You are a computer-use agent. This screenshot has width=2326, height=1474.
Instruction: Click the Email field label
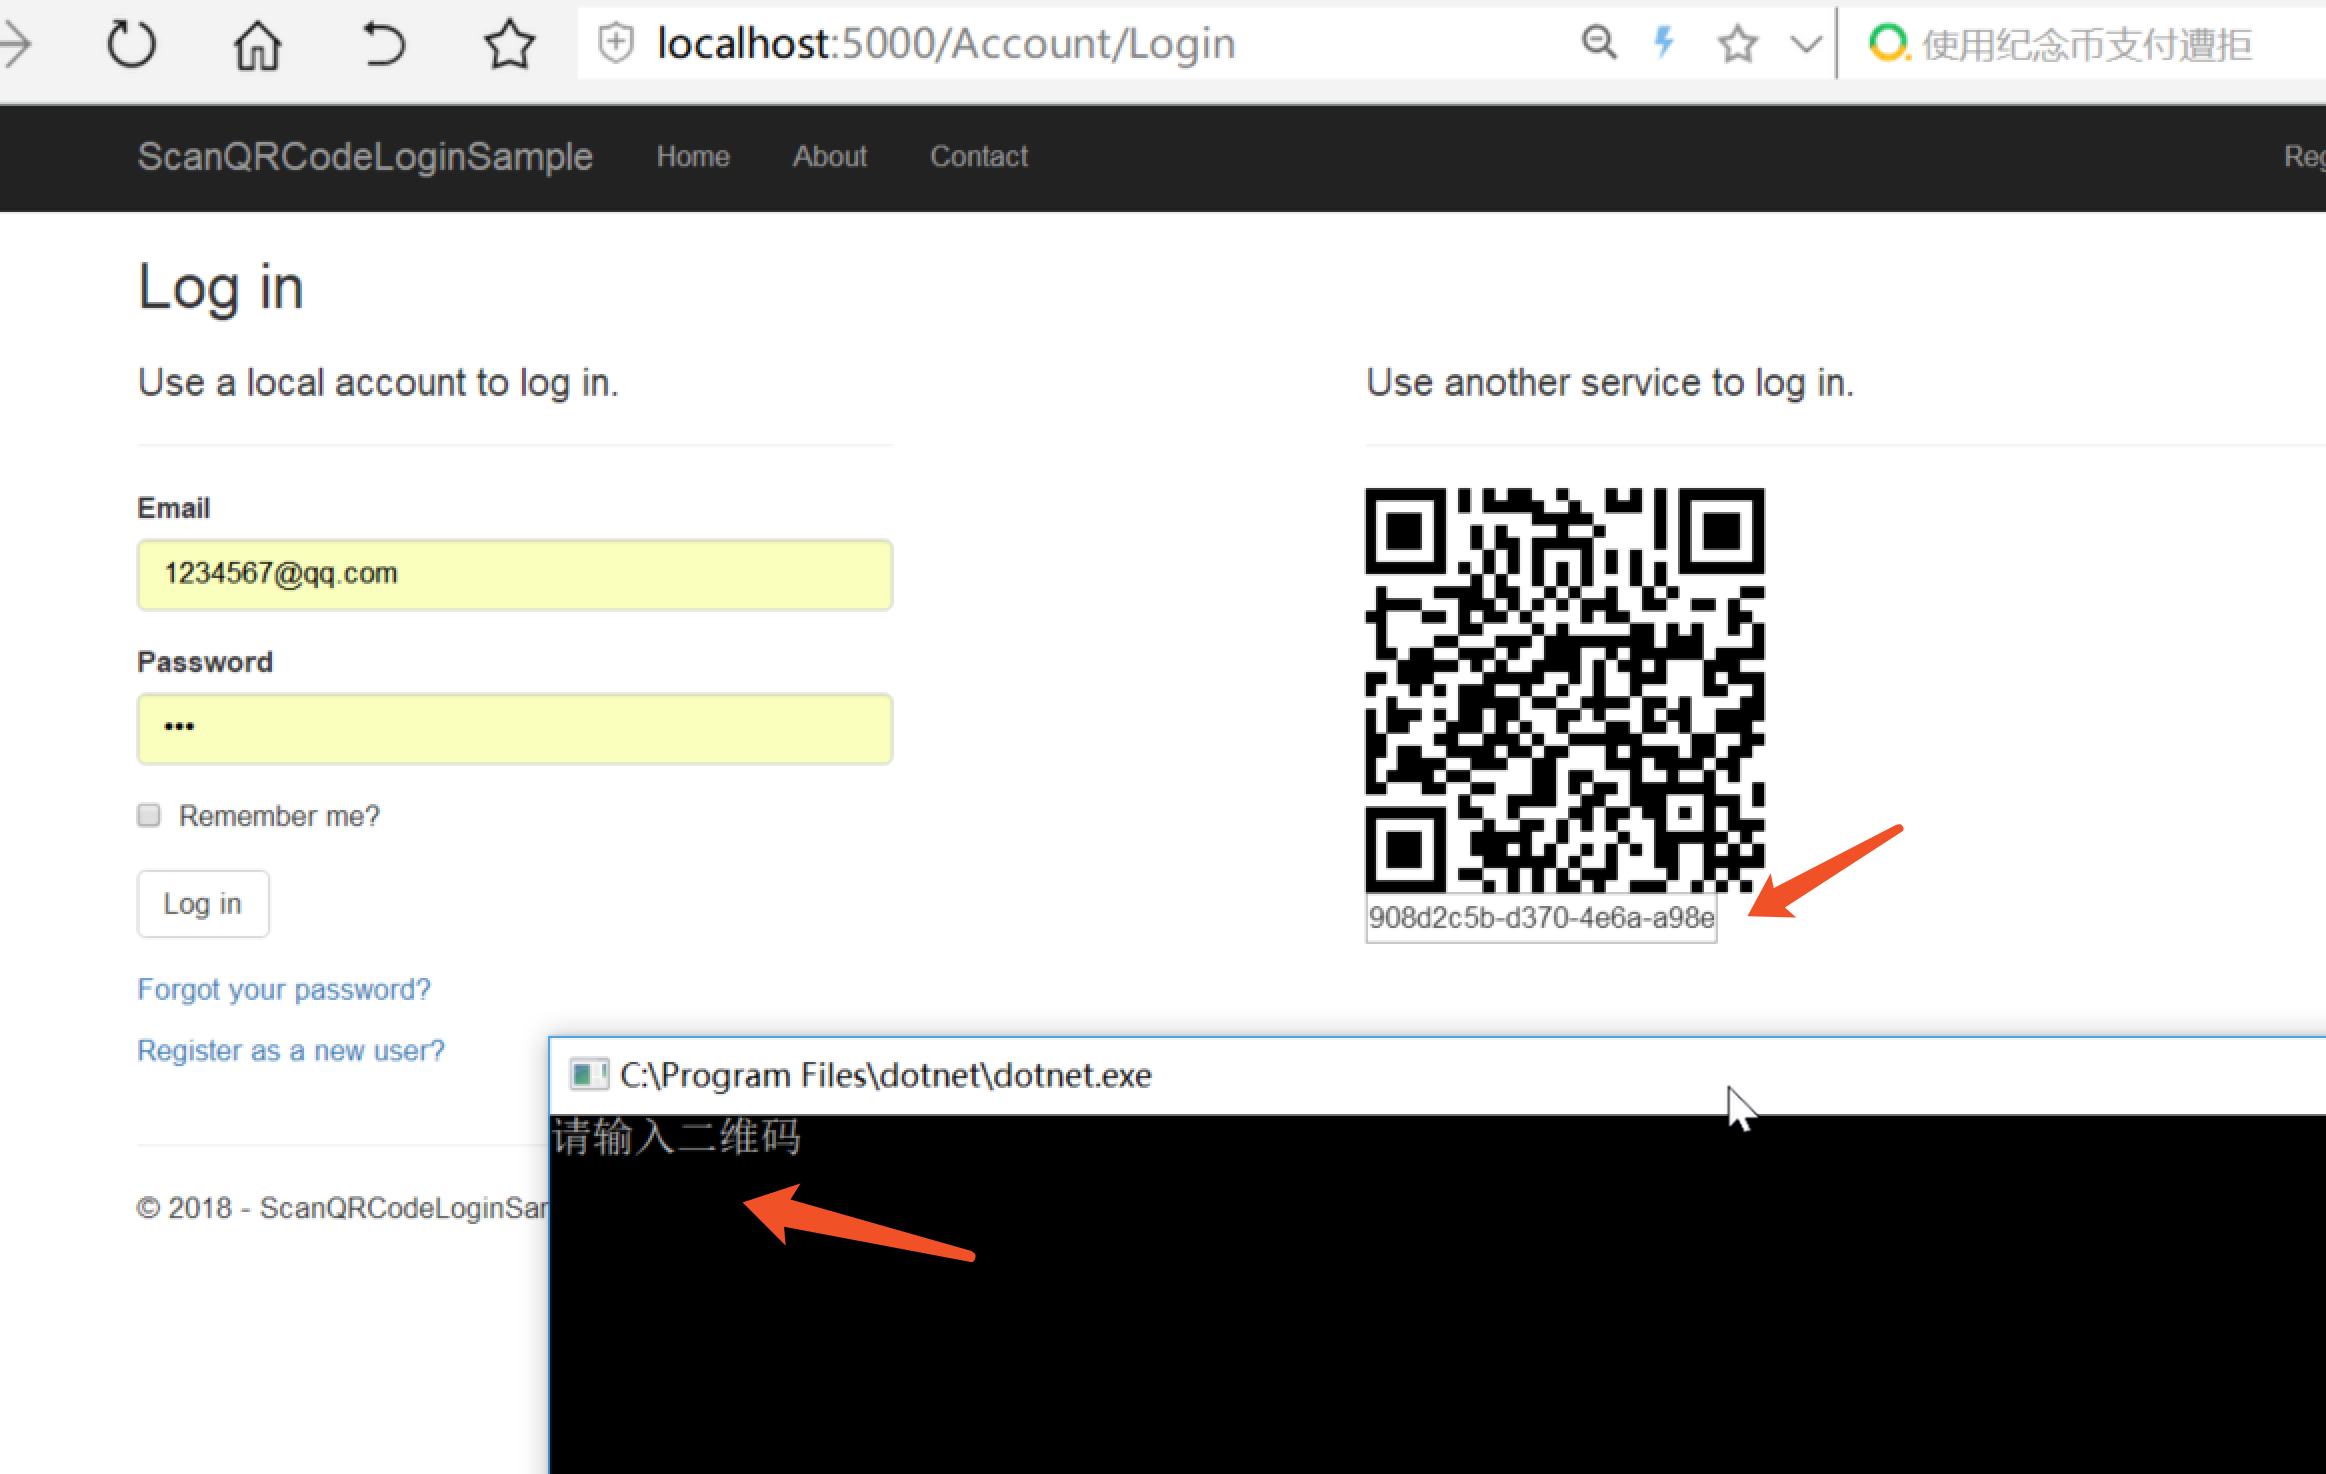(174, 509)
